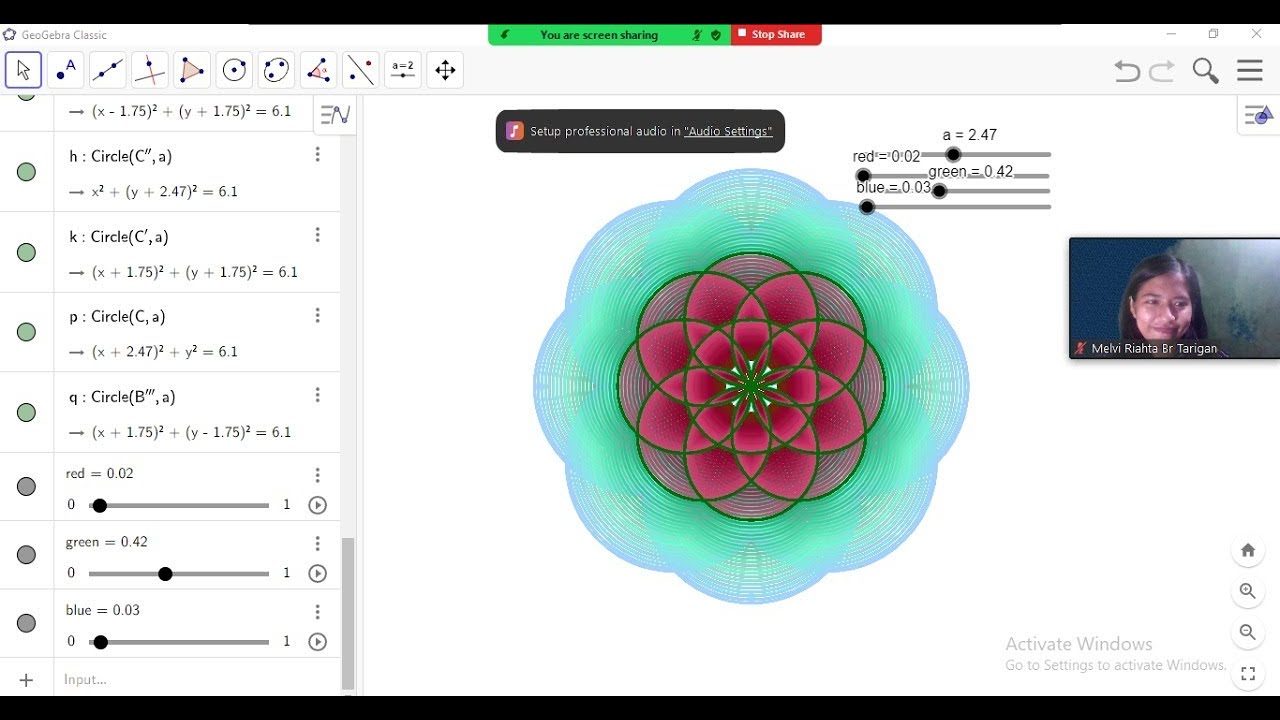Open options menu for green slider
Viewport: 1280px width, 720px height.
point(318,543)
